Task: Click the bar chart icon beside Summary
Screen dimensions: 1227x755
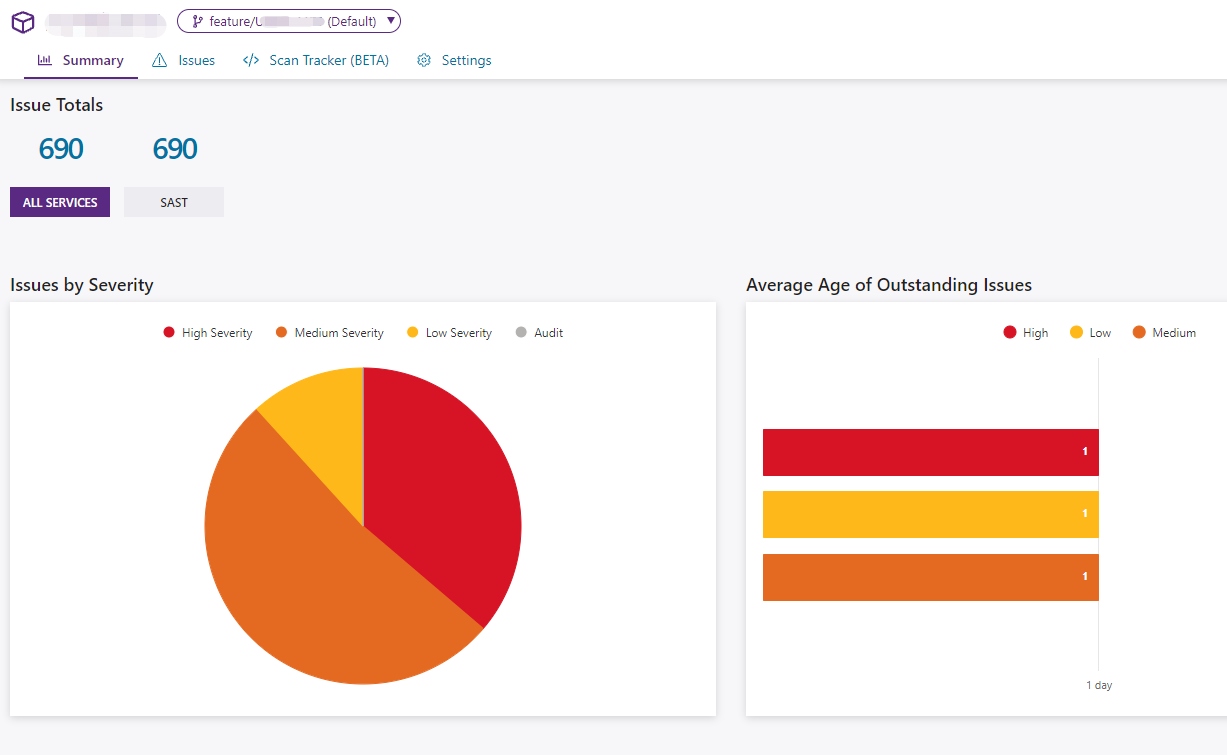Action: coord(45,60)
